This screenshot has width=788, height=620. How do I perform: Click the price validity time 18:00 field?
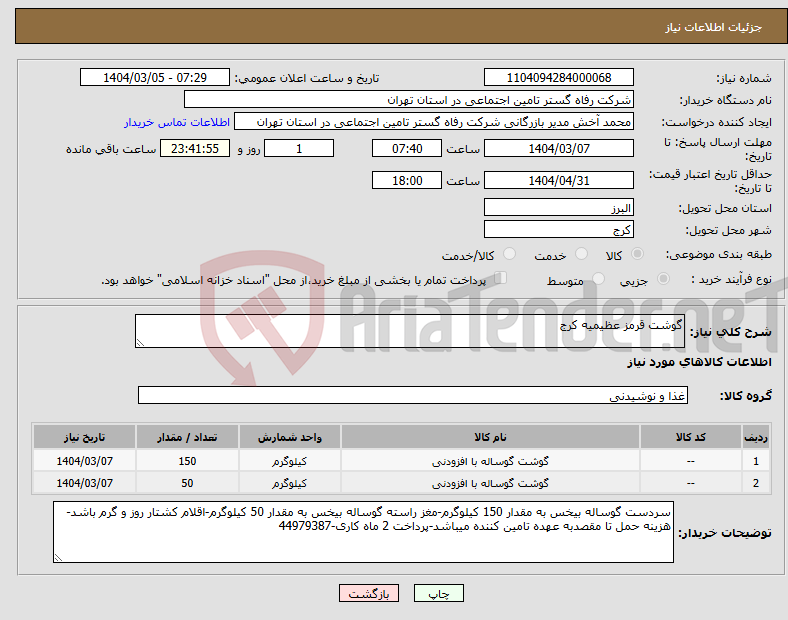click(x=407, y=180)
